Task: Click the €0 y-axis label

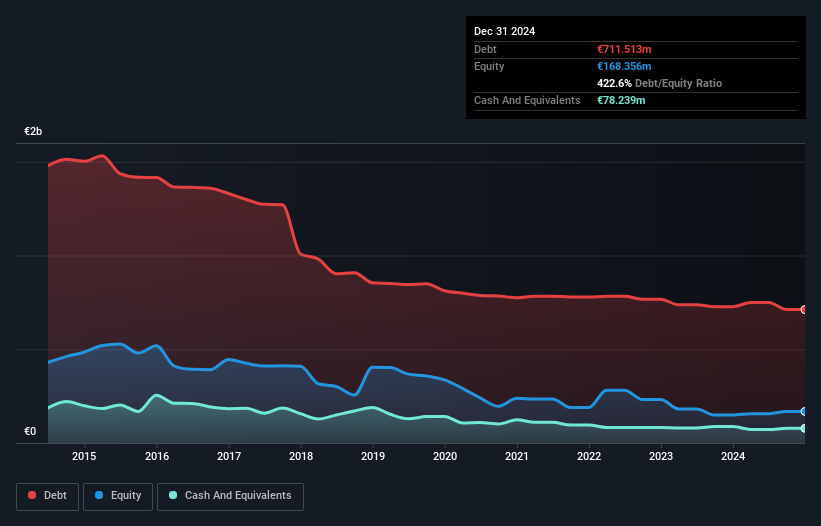Action: pos(30,431)
